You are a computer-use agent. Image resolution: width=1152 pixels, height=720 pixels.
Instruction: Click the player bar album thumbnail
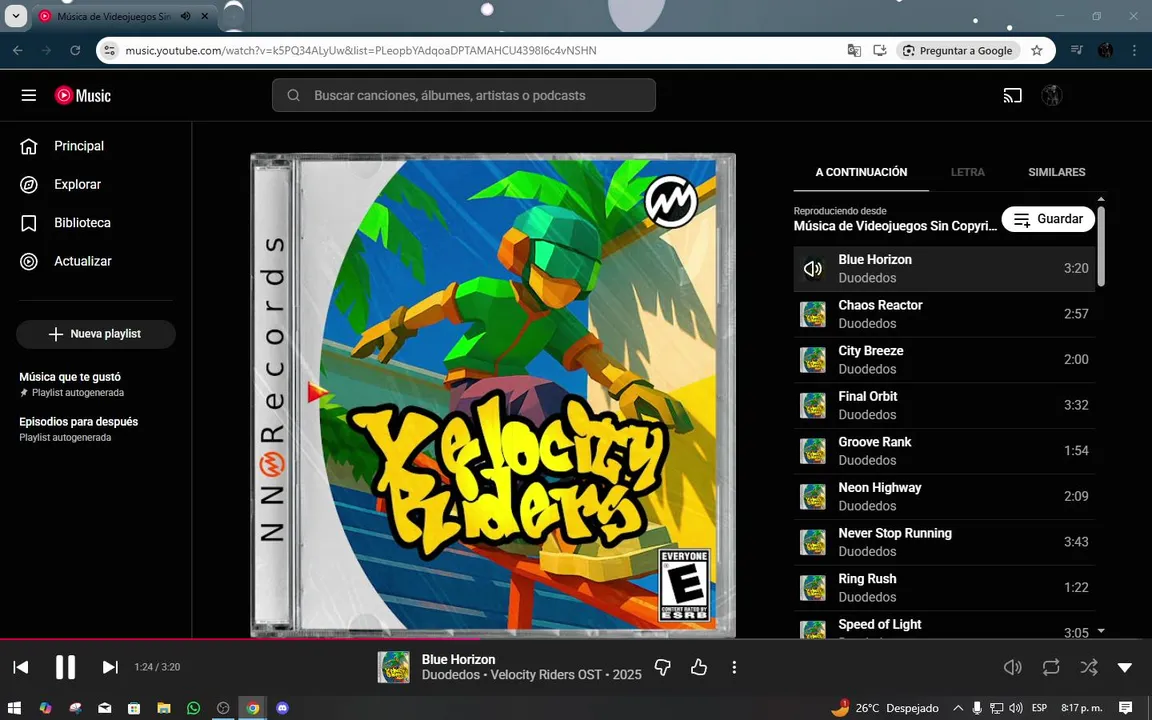394,667
